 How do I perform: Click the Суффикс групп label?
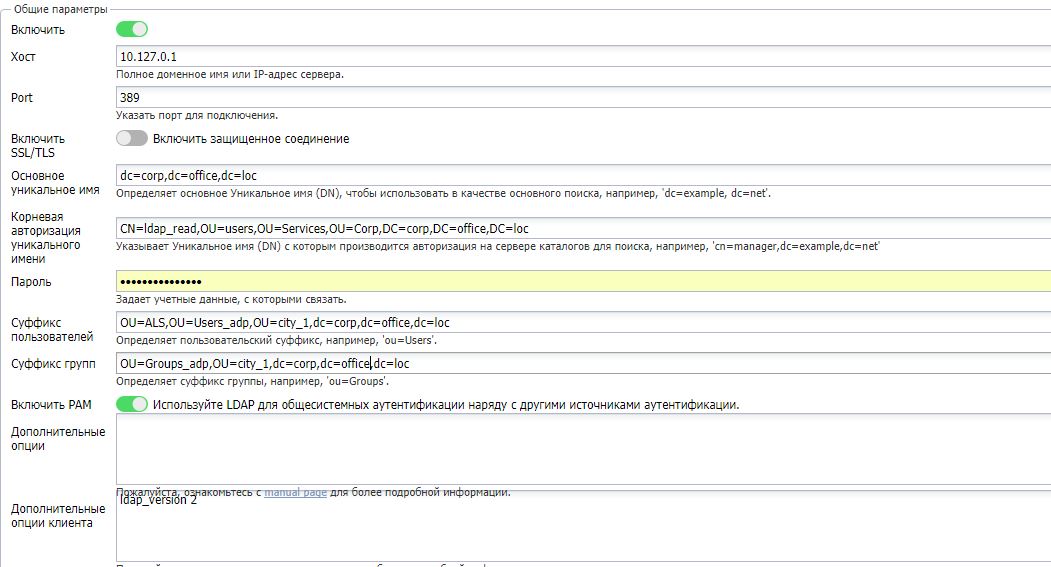coord(53,364)
